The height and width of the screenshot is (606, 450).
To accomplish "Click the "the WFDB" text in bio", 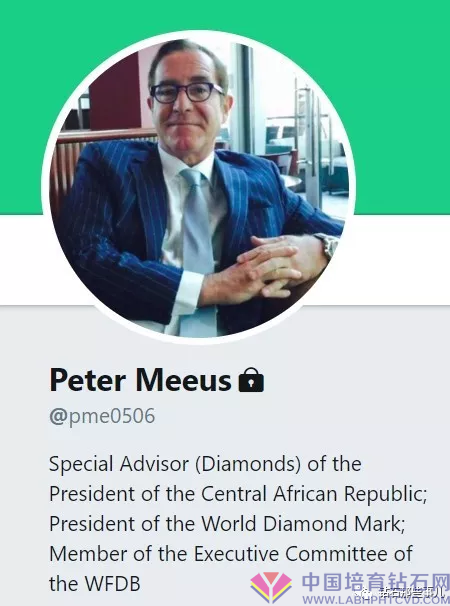I will tap(95, 584).
